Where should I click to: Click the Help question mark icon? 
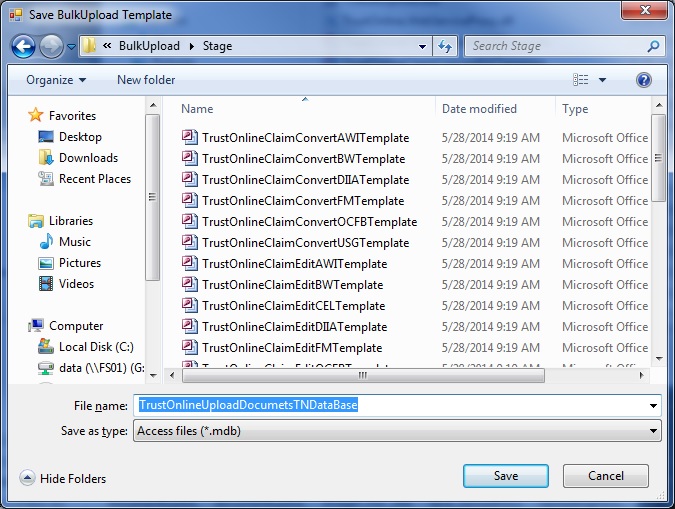[x=644, y=80]
